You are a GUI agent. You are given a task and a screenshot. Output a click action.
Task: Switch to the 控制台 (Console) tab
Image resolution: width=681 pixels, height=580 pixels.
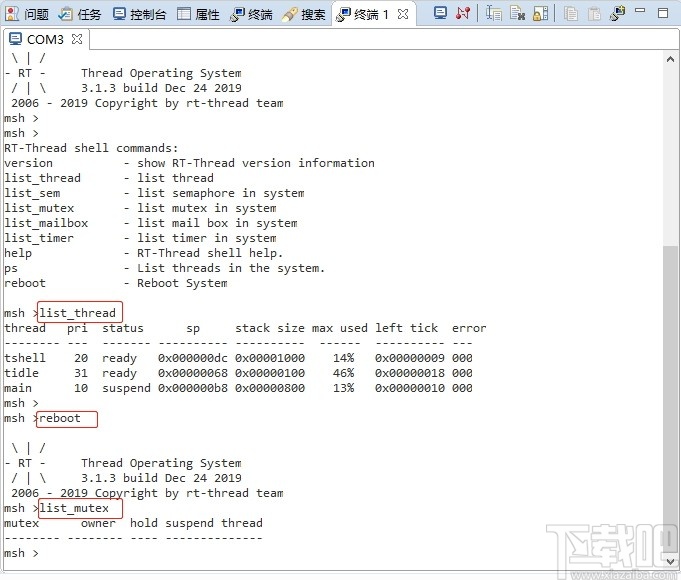pyautogui.click(x=139, y=14)
